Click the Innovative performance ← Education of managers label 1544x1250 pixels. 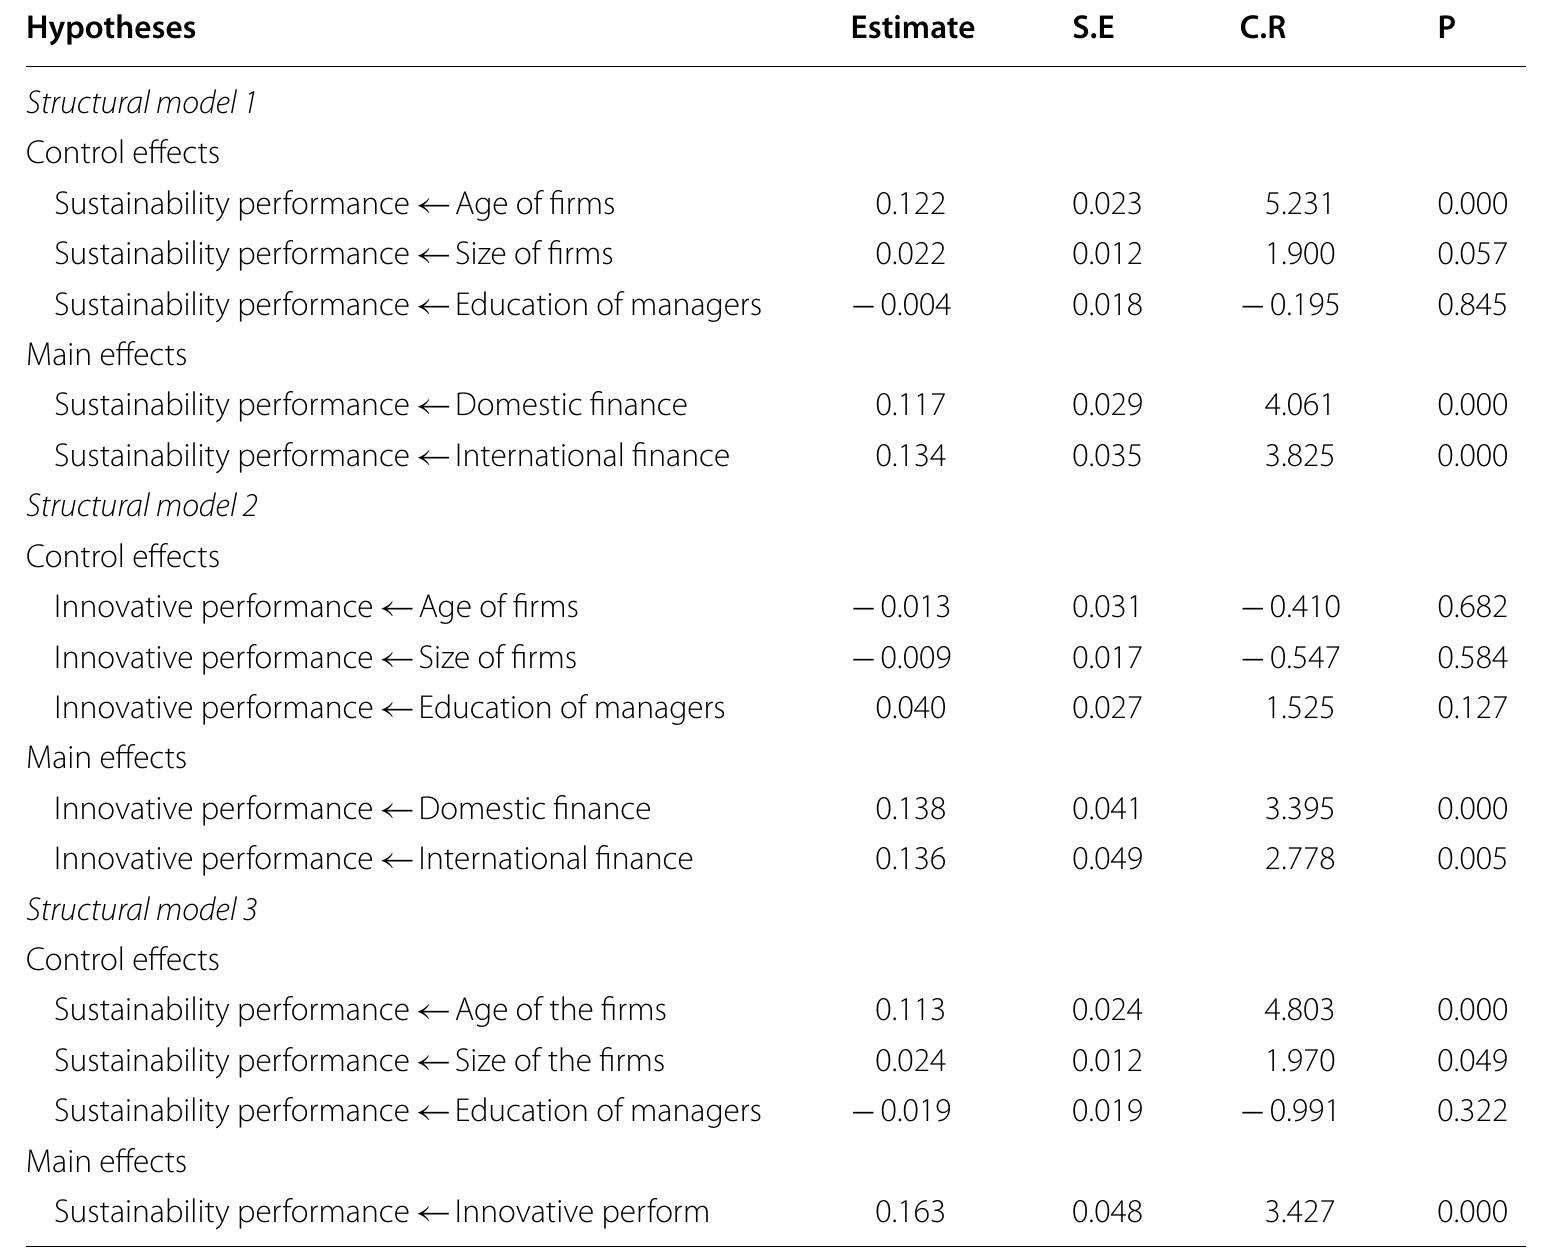pyautogui.click(x=389, y=708)
